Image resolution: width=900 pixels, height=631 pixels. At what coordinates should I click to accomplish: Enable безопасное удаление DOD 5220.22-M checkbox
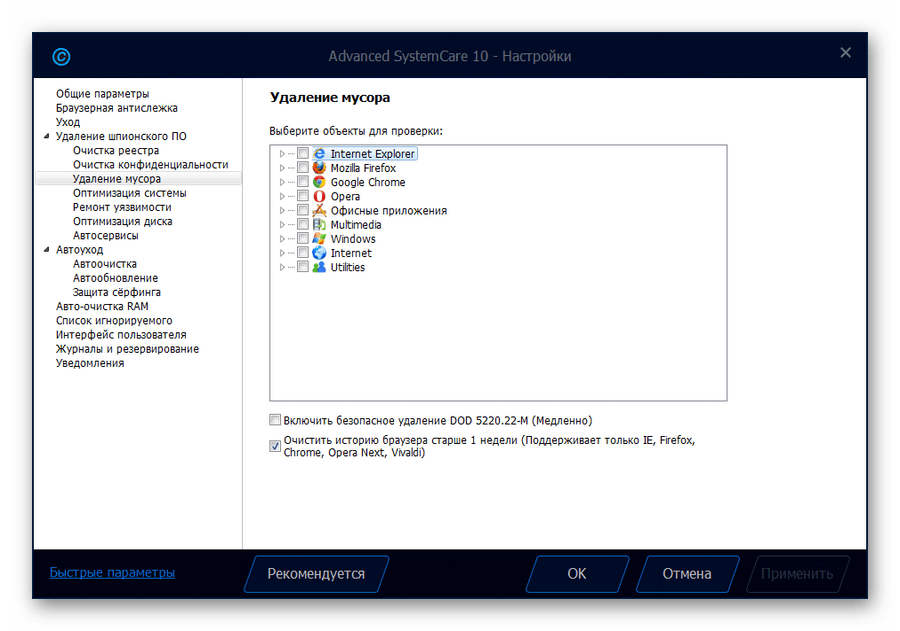276,420
